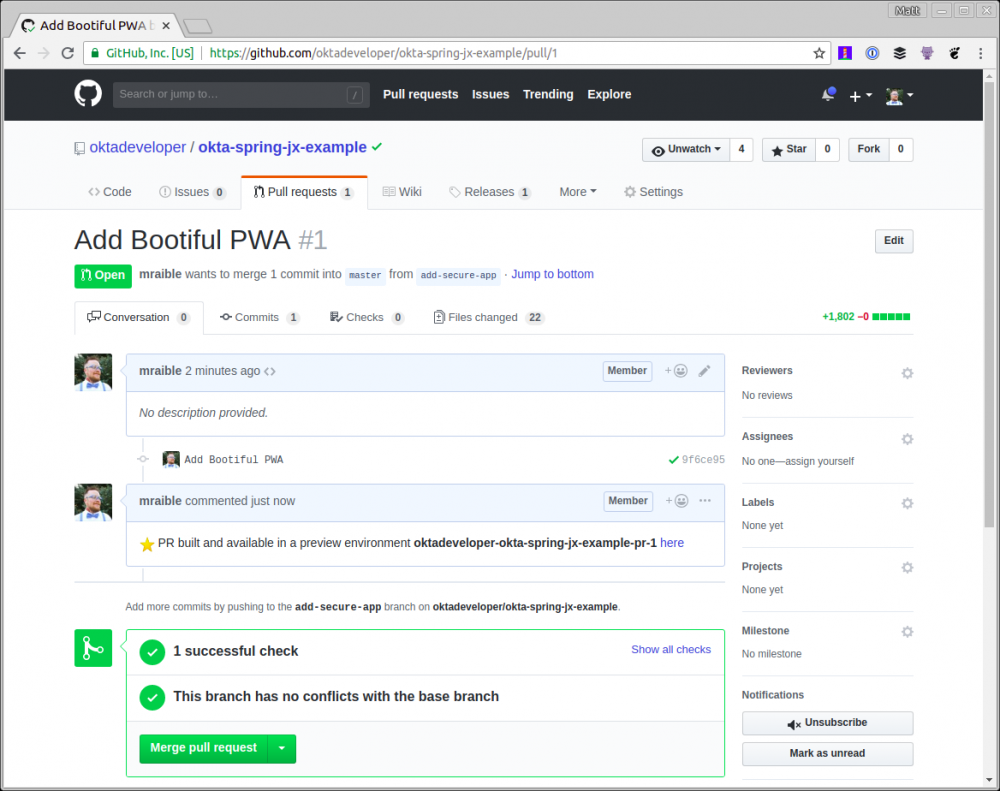Open the merge options dropdown arrow

tap(281, 748)
